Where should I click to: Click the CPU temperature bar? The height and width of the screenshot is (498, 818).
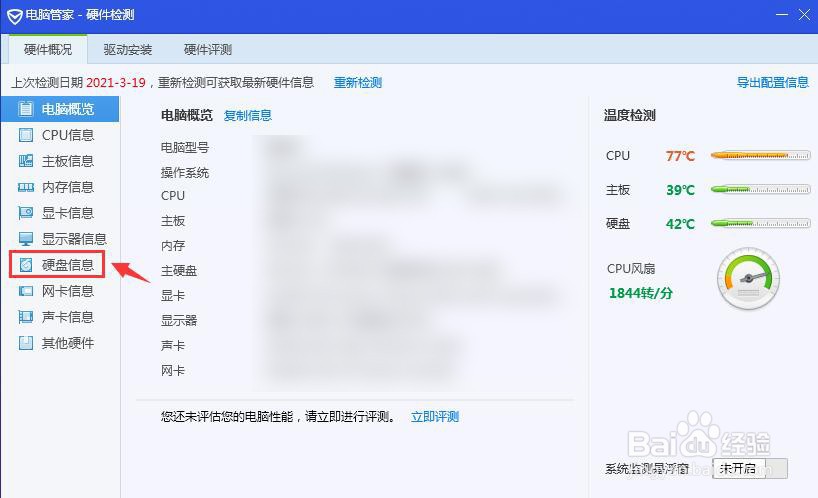pos(761,155)
